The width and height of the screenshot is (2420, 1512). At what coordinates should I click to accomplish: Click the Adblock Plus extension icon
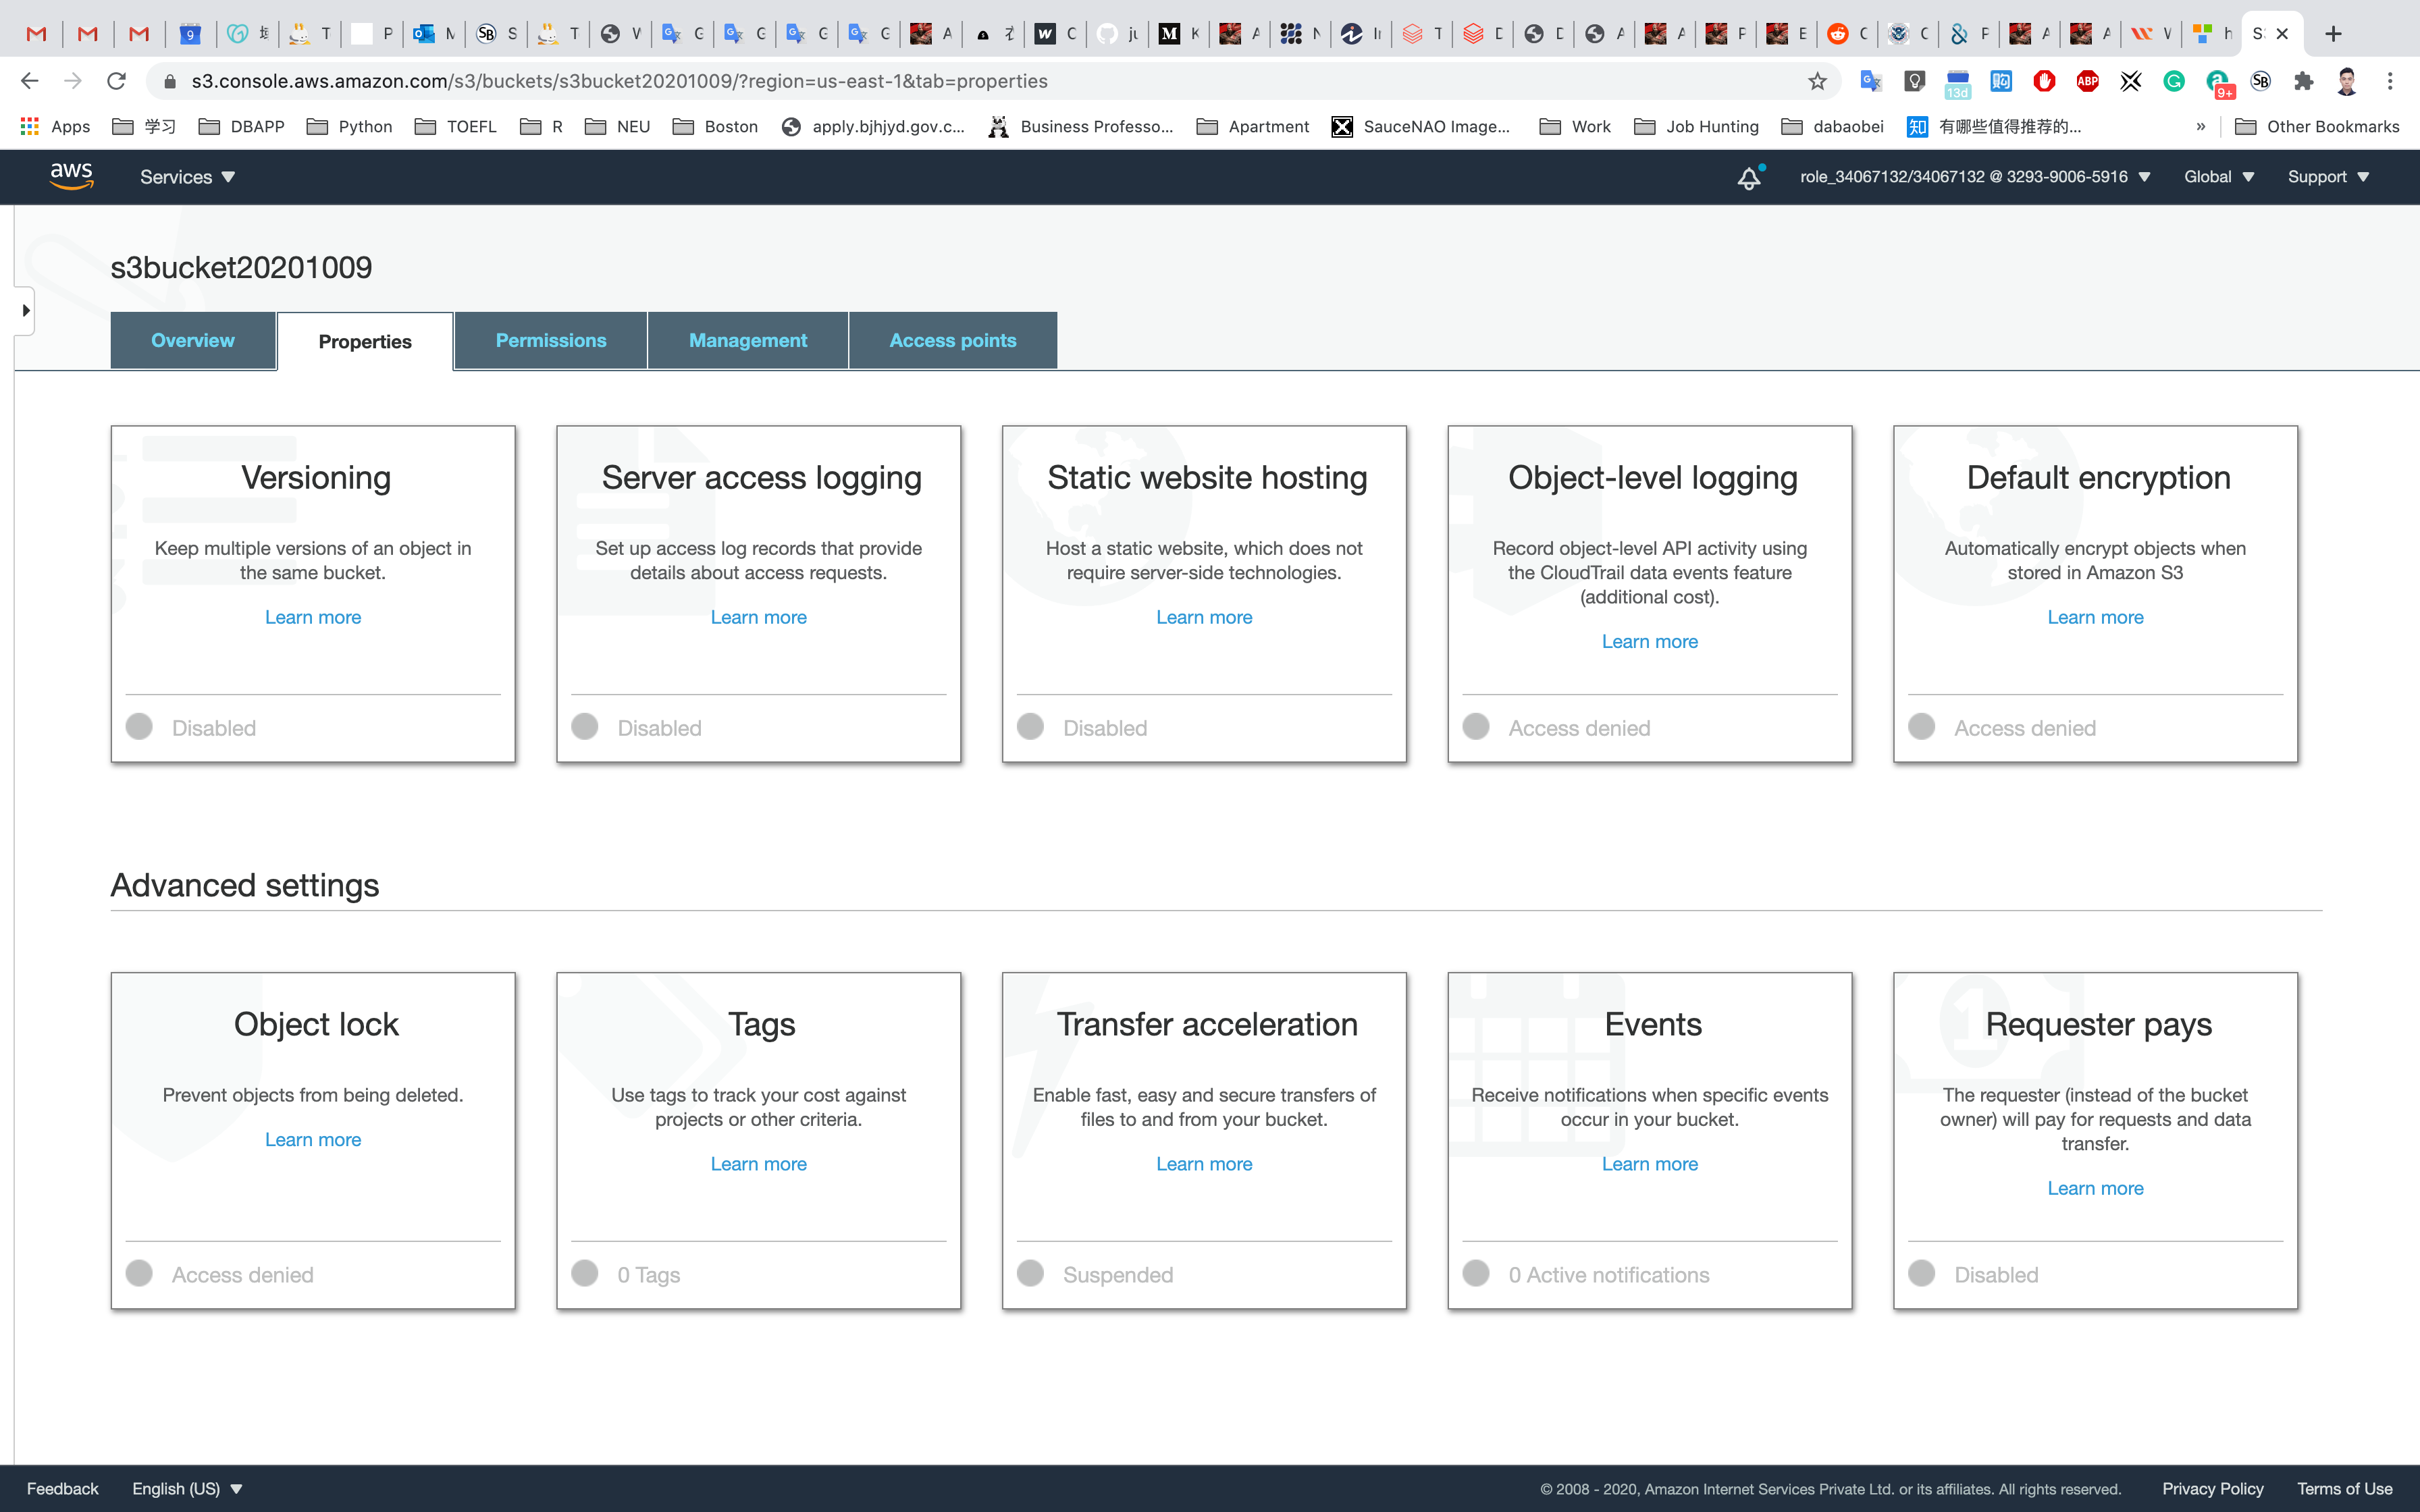pos(2087,81)
